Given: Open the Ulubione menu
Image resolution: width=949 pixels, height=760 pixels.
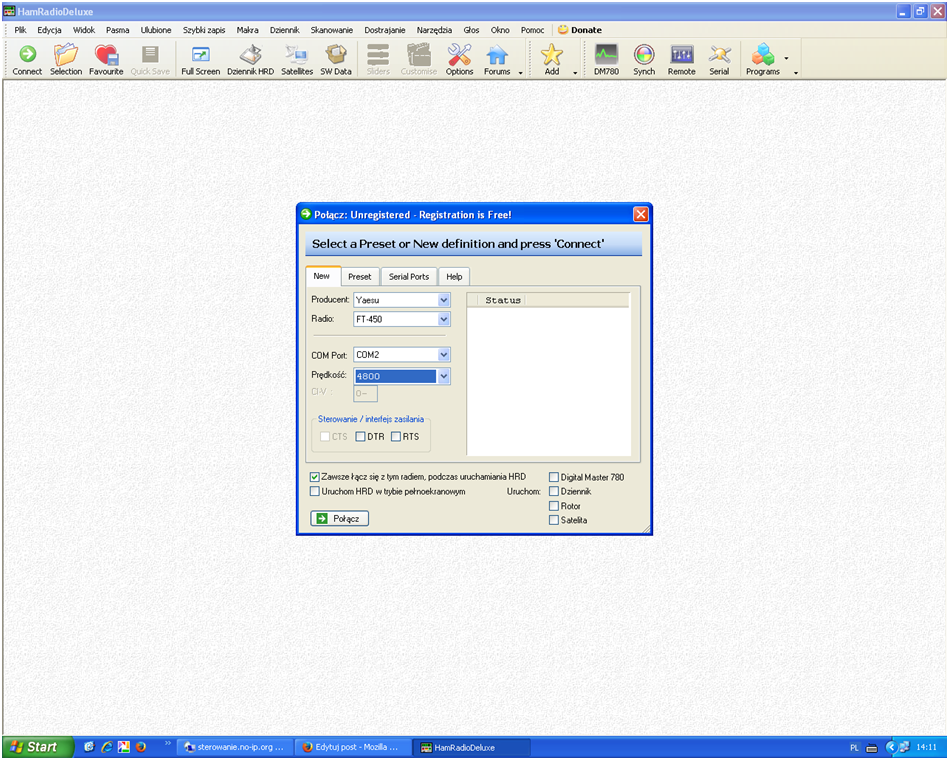Looking at the screenshot, I should coord(156,30).
